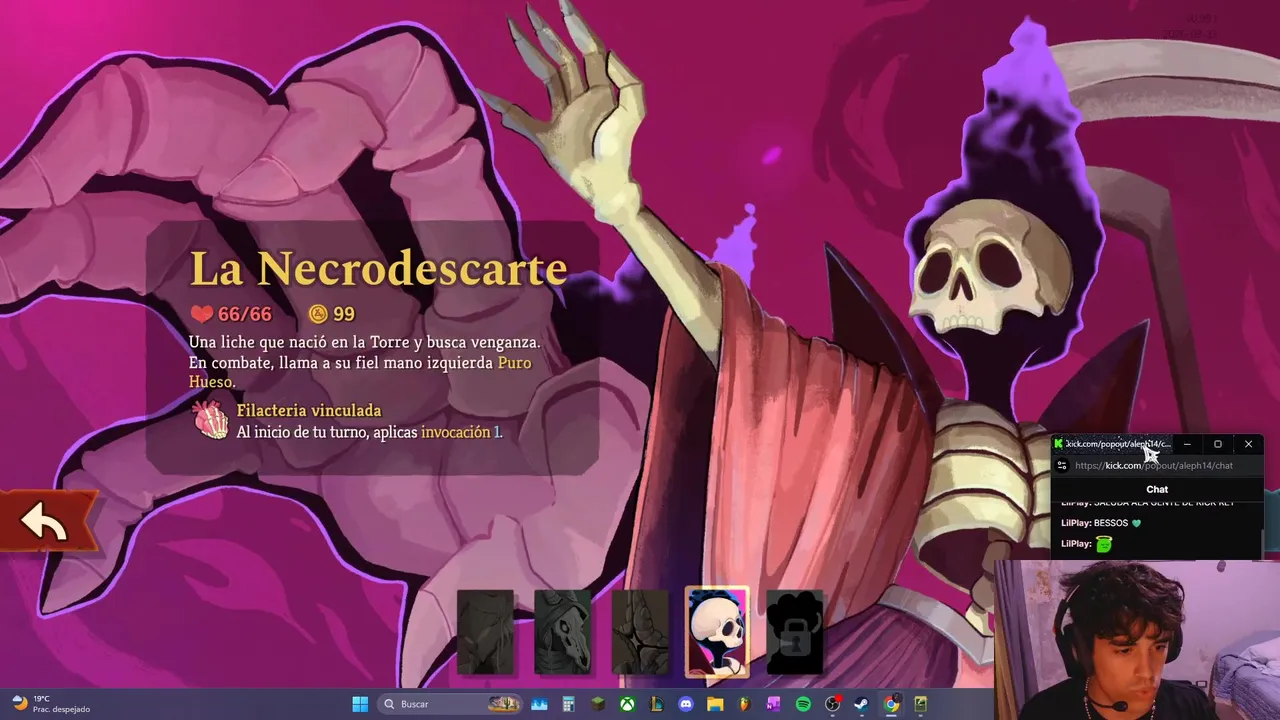Open the Xbox app taskbar icon
Screen dimensions: 1280x720
pos(627,704)
